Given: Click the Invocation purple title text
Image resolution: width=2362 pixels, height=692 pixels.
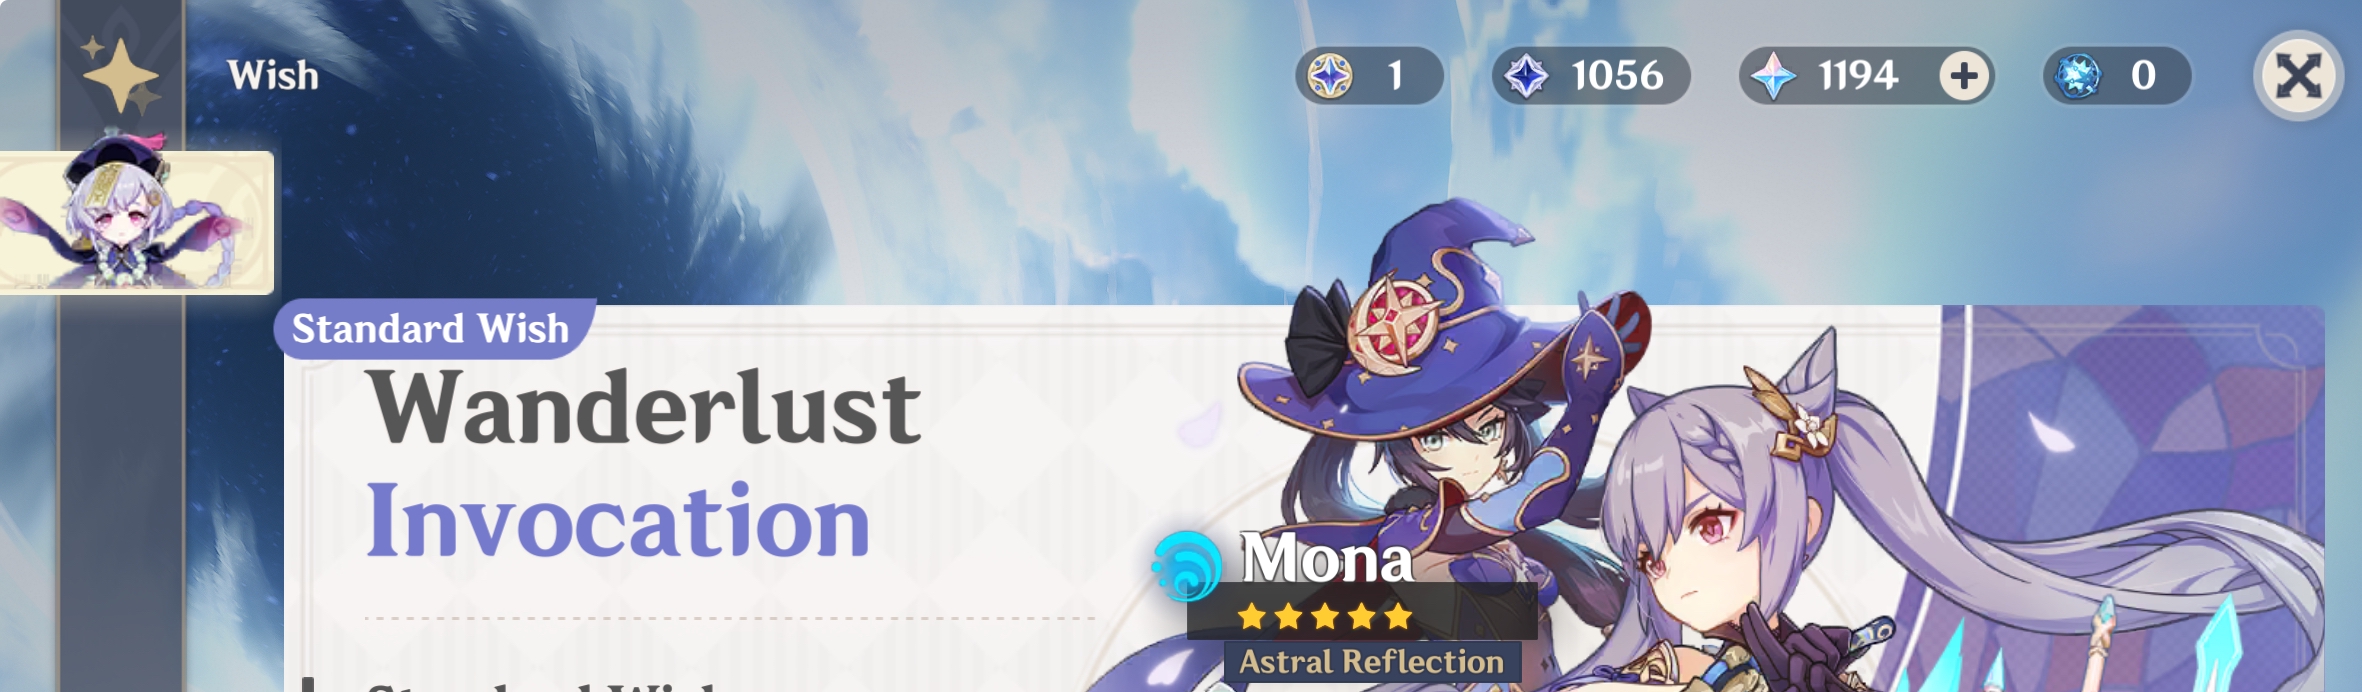Looking at the screenshot, I should point(618,520).
